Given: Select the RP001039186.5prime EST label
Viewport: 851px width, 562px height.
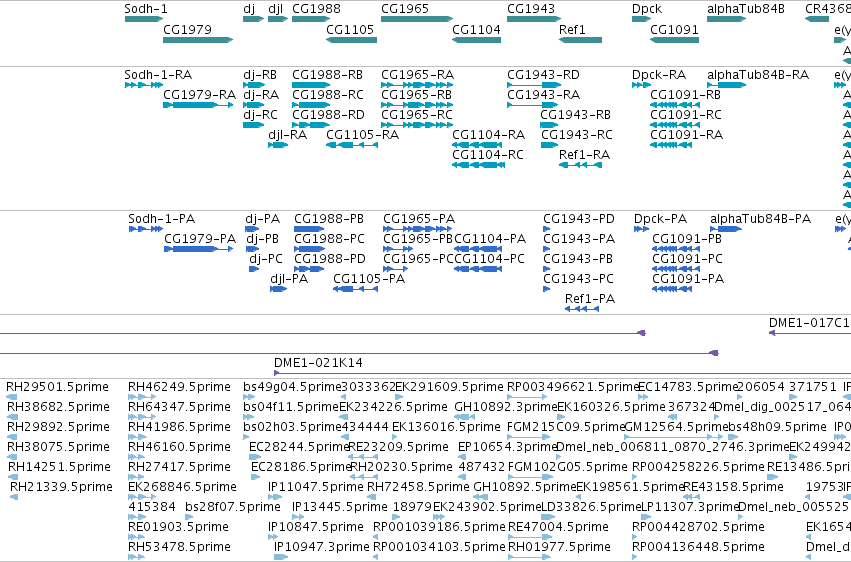Looking at the screenshot, I should (x=439, y=527).
